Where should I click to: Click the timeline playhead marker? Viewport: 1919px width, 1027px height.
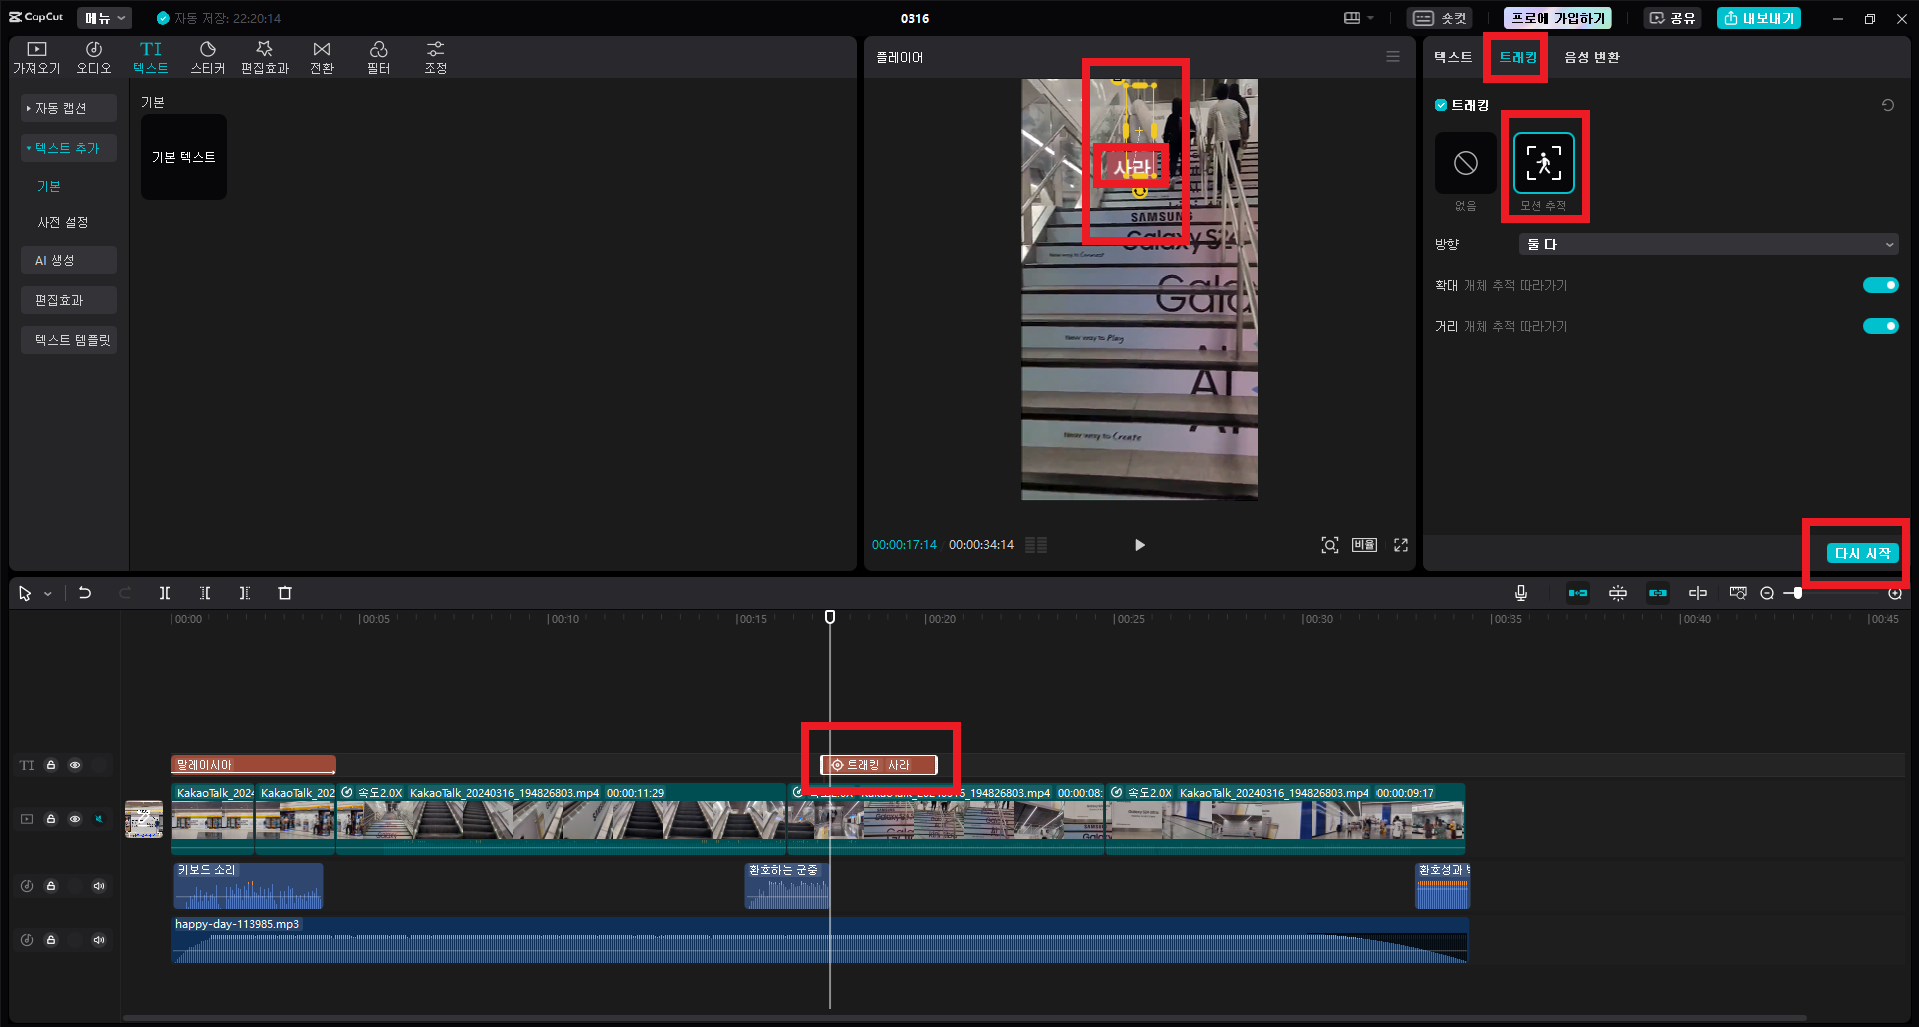830,617
